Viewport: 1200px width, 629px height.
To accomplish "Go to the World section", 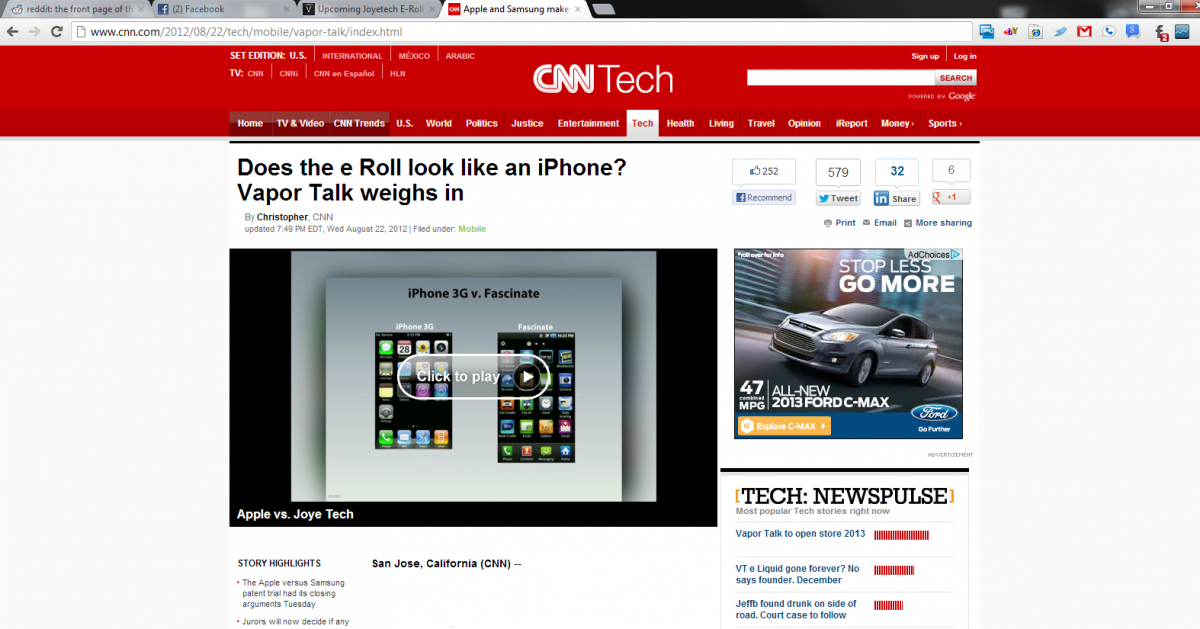I will (438, 123).
